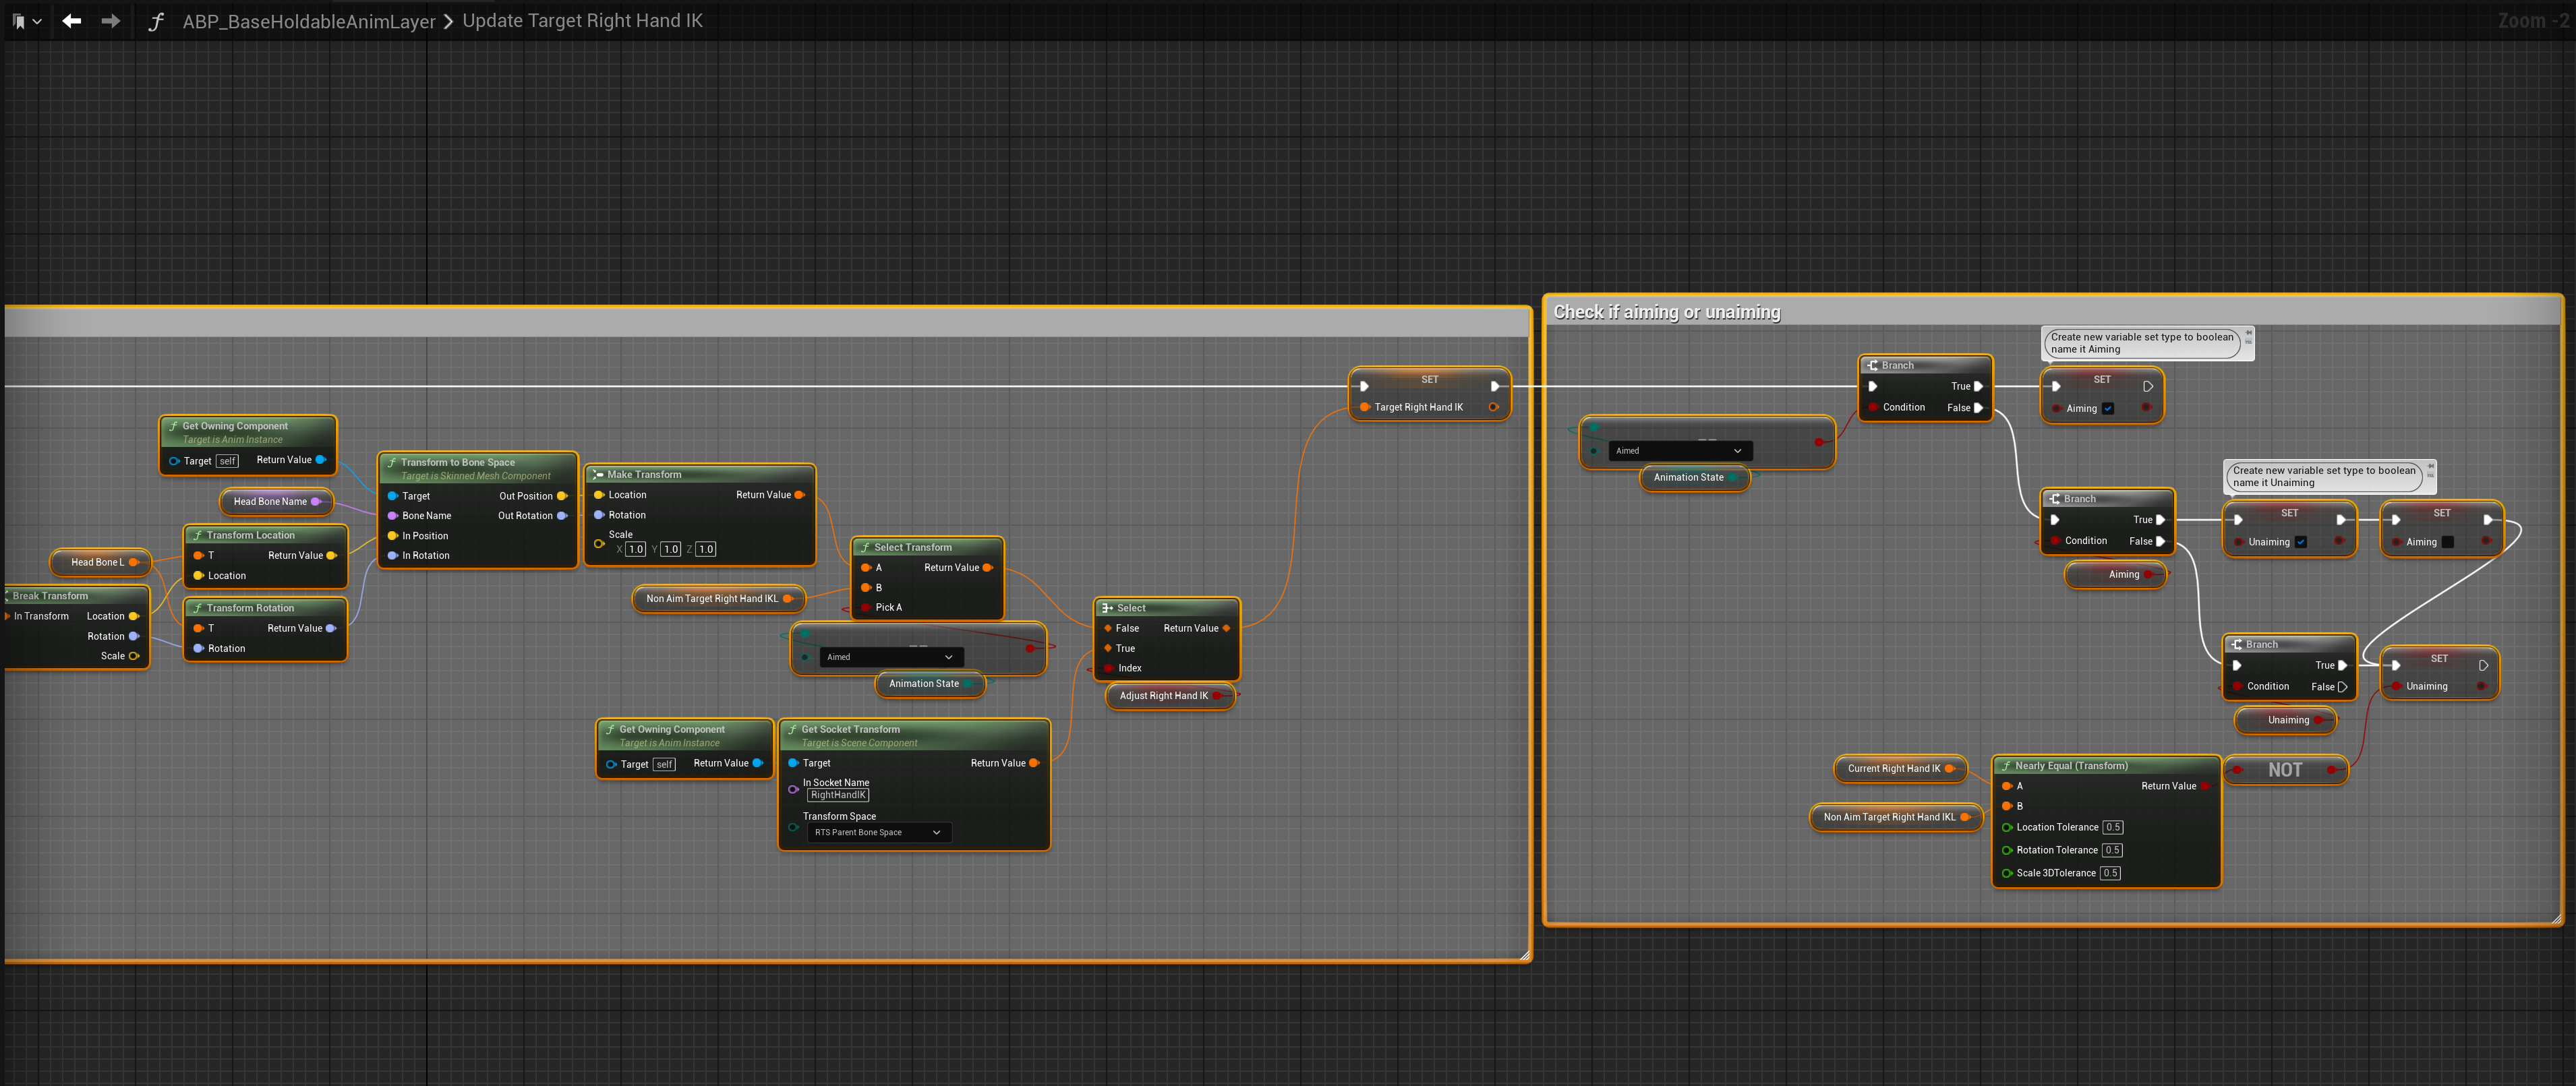Click the navigate back arrow
2576x1086 pixels.
pos(71,21)
